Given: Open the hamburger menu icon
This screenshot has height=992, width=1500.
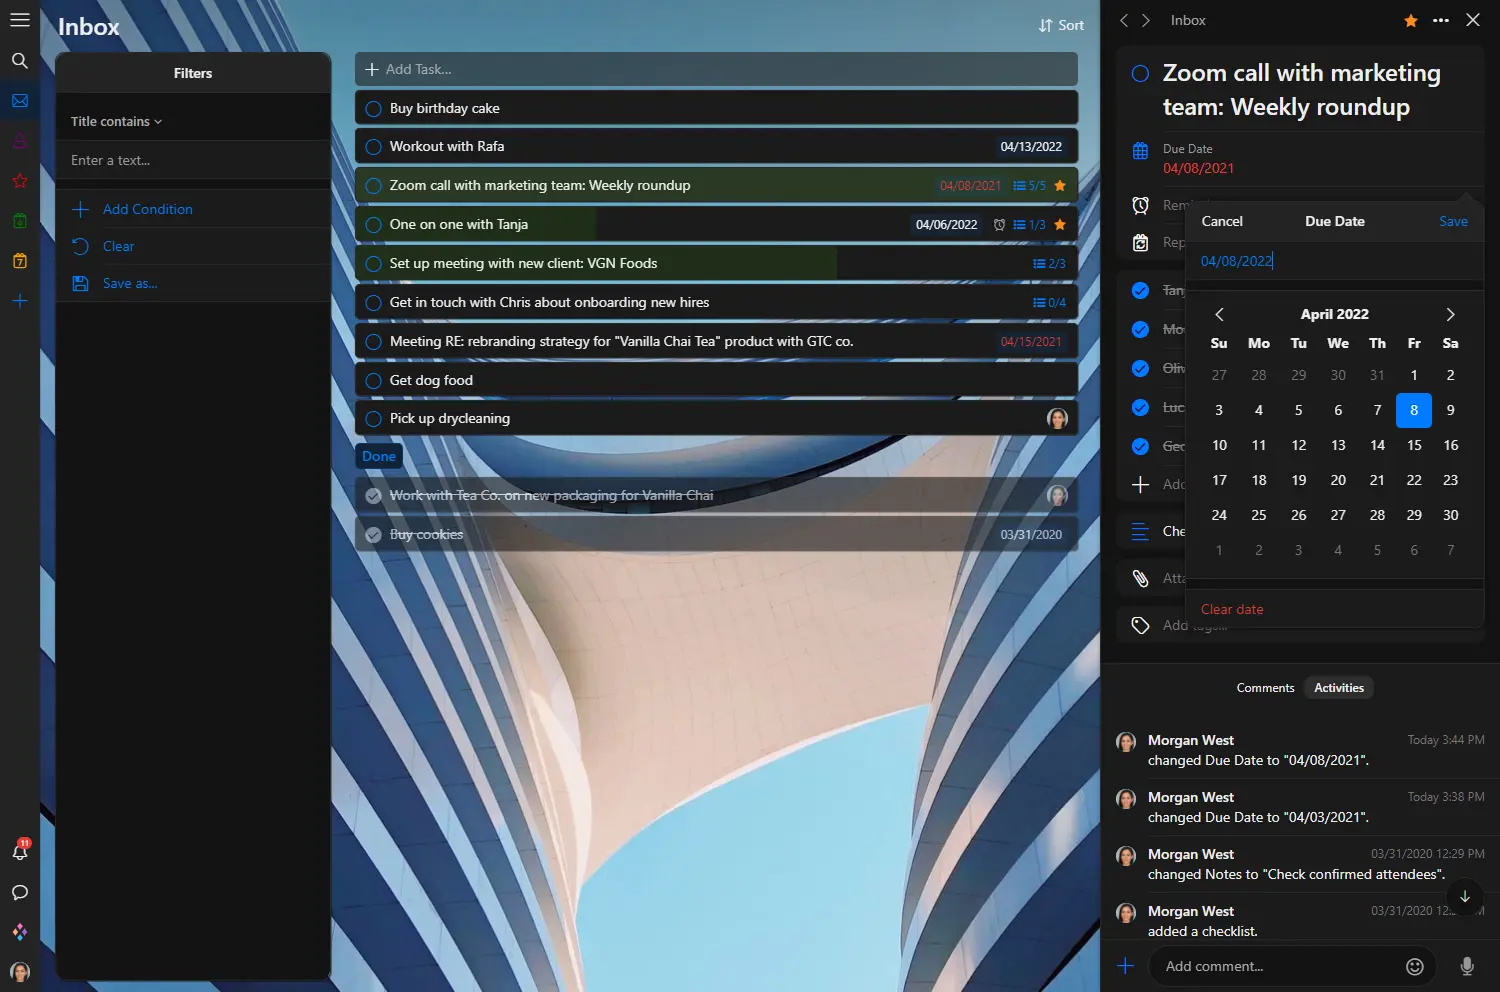Looking at the screenshot, I should [19, 20].
